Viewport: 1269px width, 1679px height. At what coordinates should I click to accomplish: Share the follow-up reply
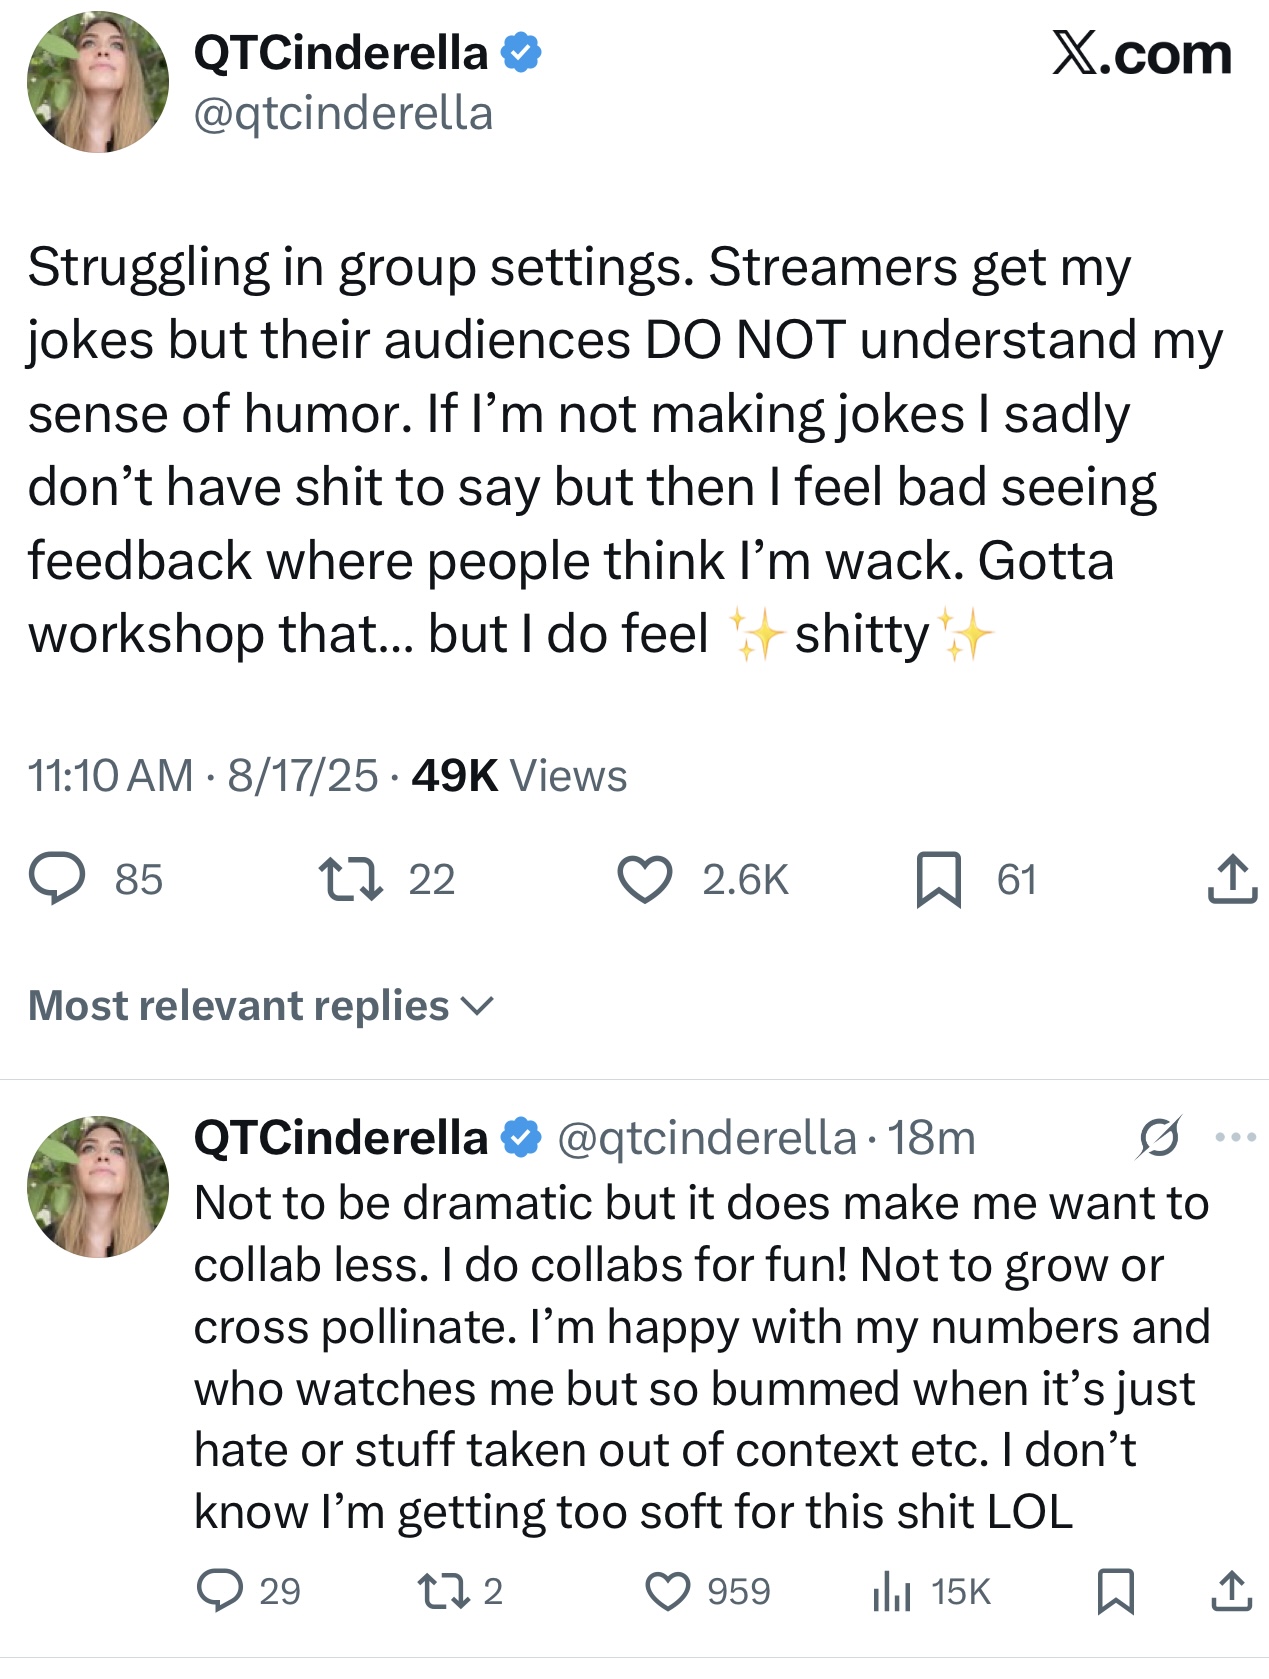click(x=1231, y=1590)
